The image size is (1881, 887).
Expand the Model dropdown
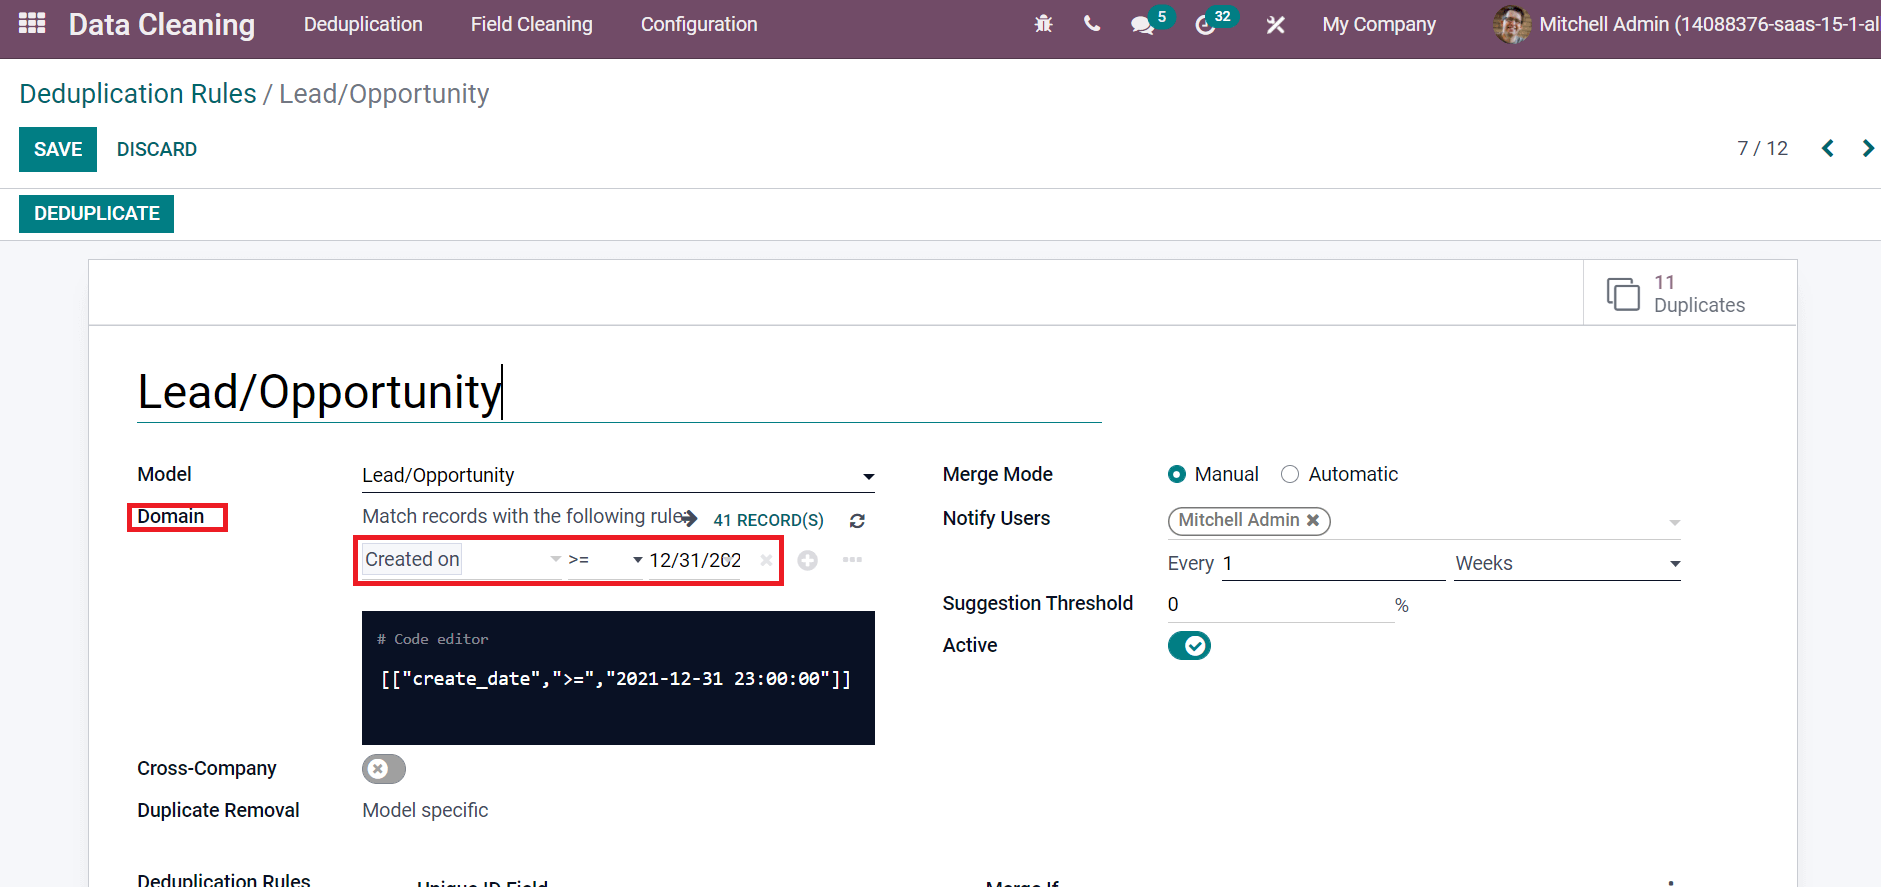point(868,476)
